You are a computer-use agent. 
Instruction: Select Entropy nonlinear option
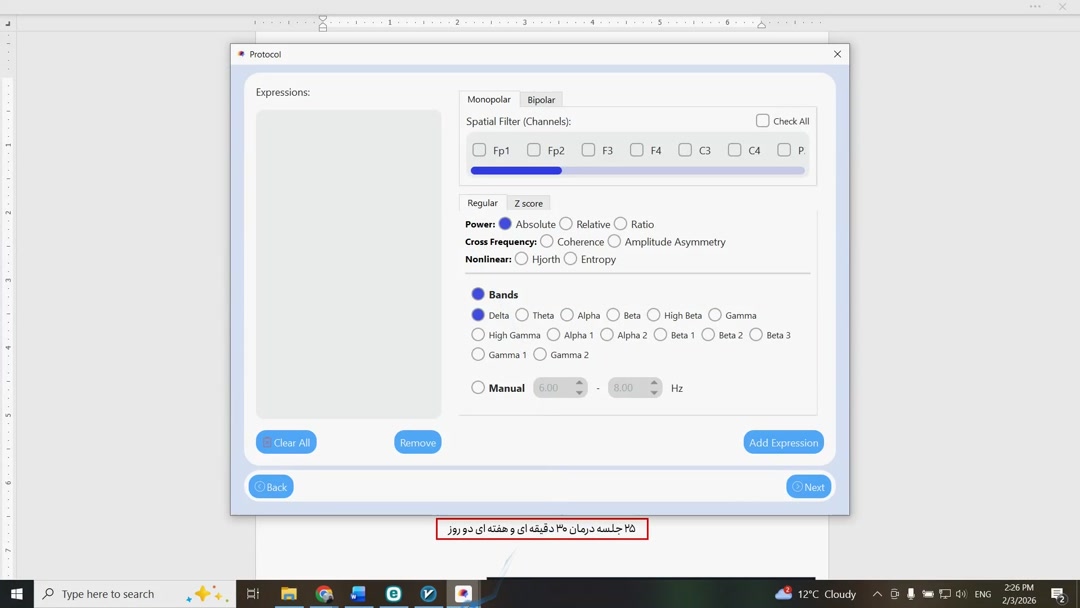click(x=570, y=258)
